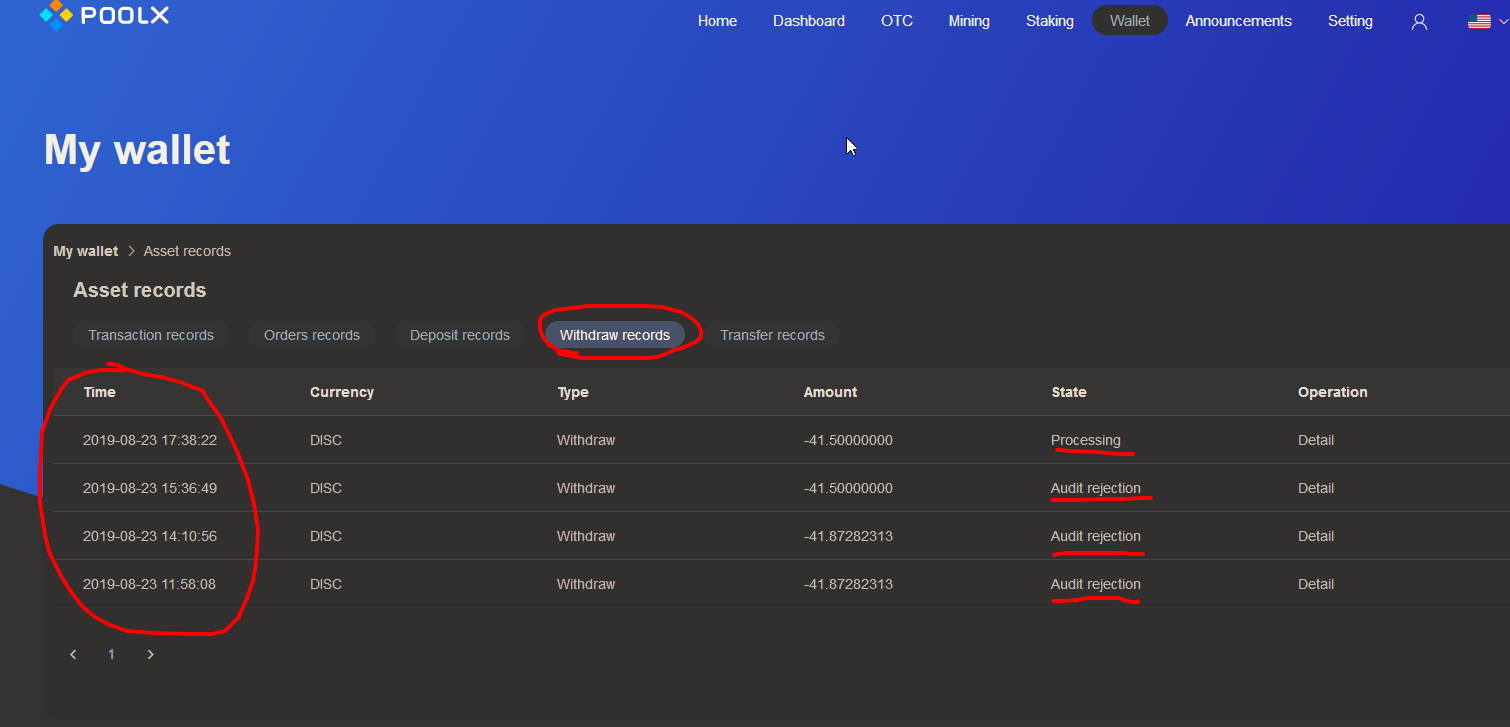Click timestamp 2019-08-23 11:58:08

[x=149, y=584]
